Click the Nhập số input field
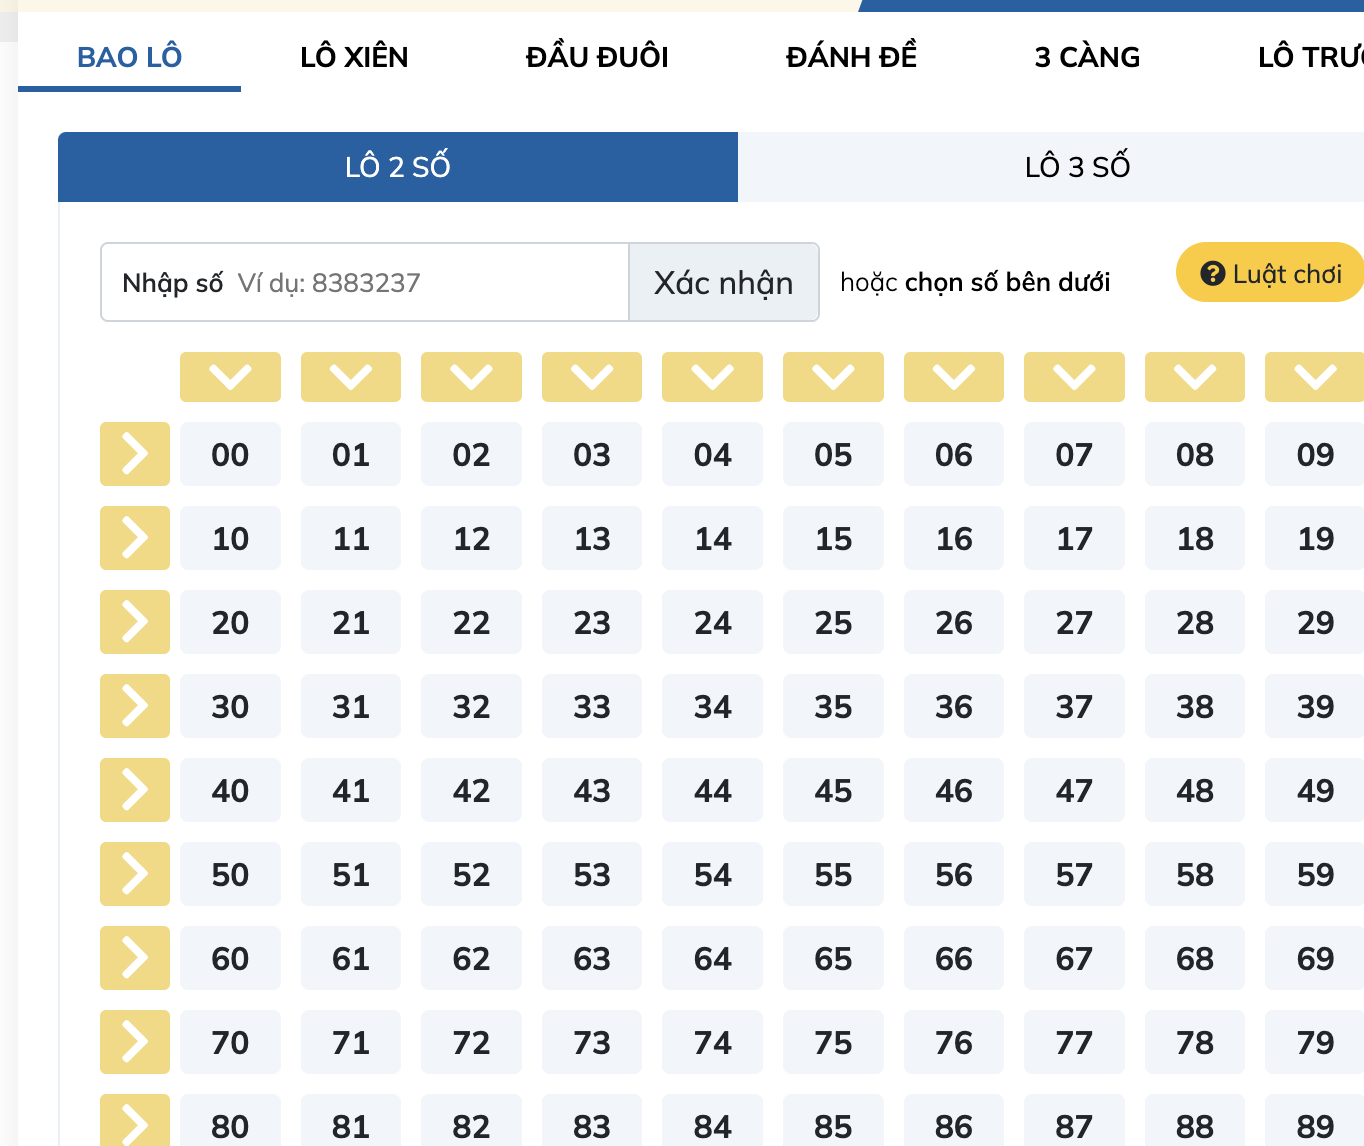Viewport: 1364px width, 1146px height. 364,282
